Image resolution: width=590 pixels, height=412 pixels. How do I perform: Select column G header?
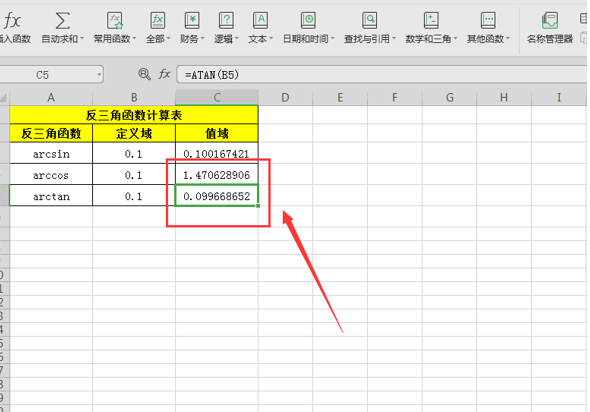tap(449, 98)
